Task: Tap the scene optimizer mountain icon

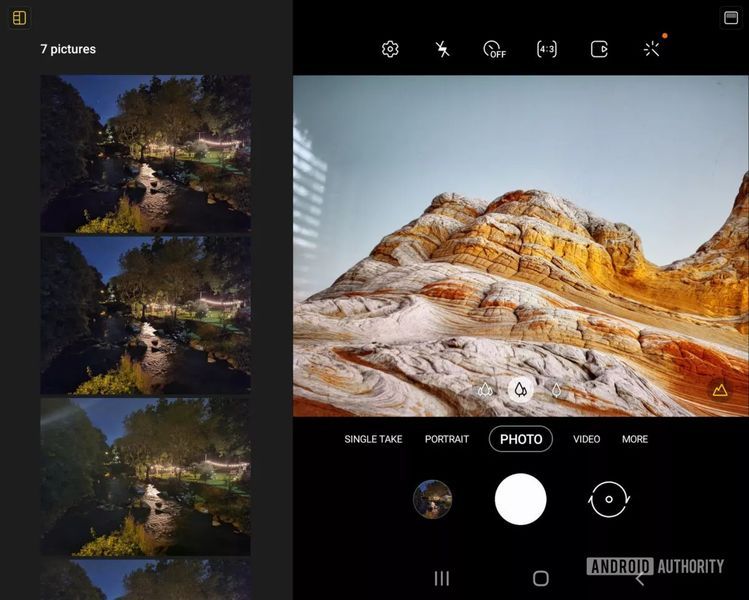Action: (x=720, y=390)
